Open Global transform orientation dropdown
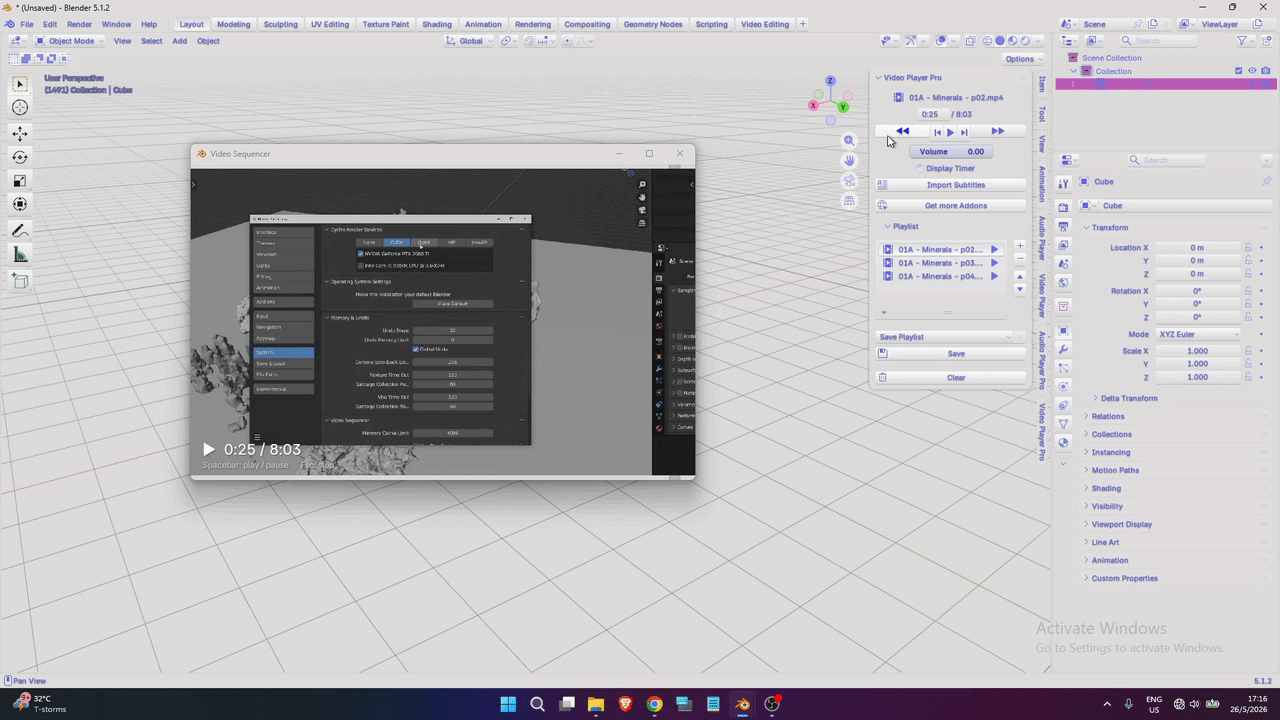1280x720 pixels. [469, 41]
